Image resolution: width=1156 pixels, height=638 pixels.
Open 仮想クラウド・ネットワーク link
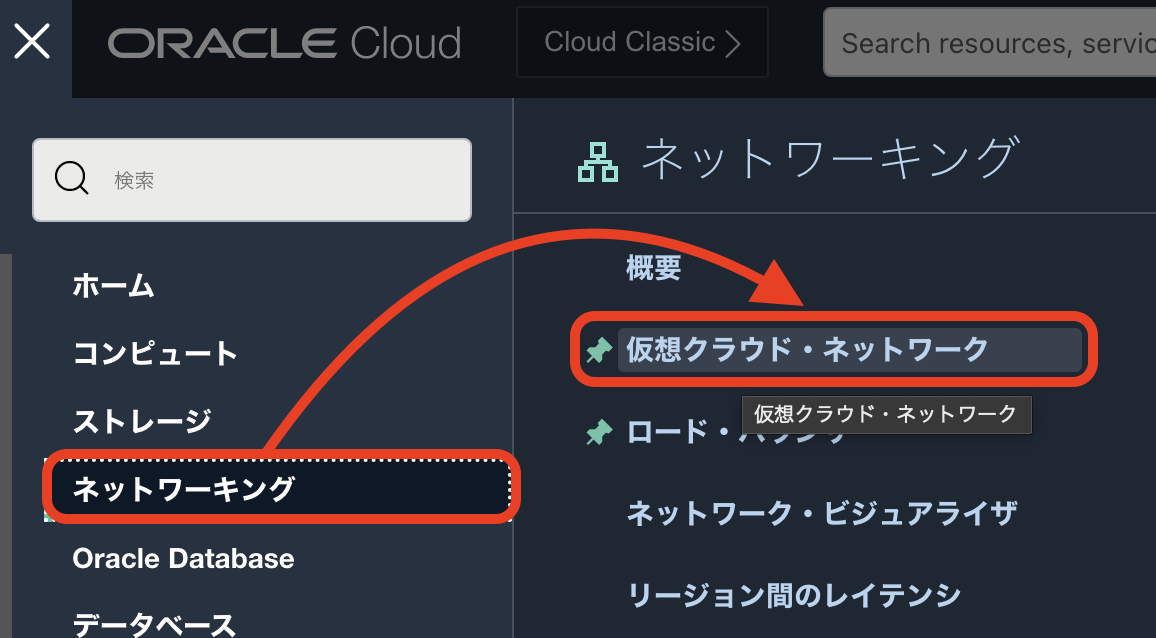click(x=807, y=349)
